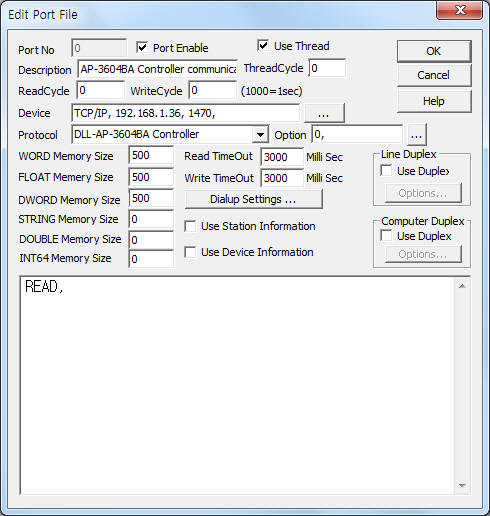The width and height of the screenshot is (490, 516).
Task: Enable Use Device Information checkbox
Action: (190, 252)
